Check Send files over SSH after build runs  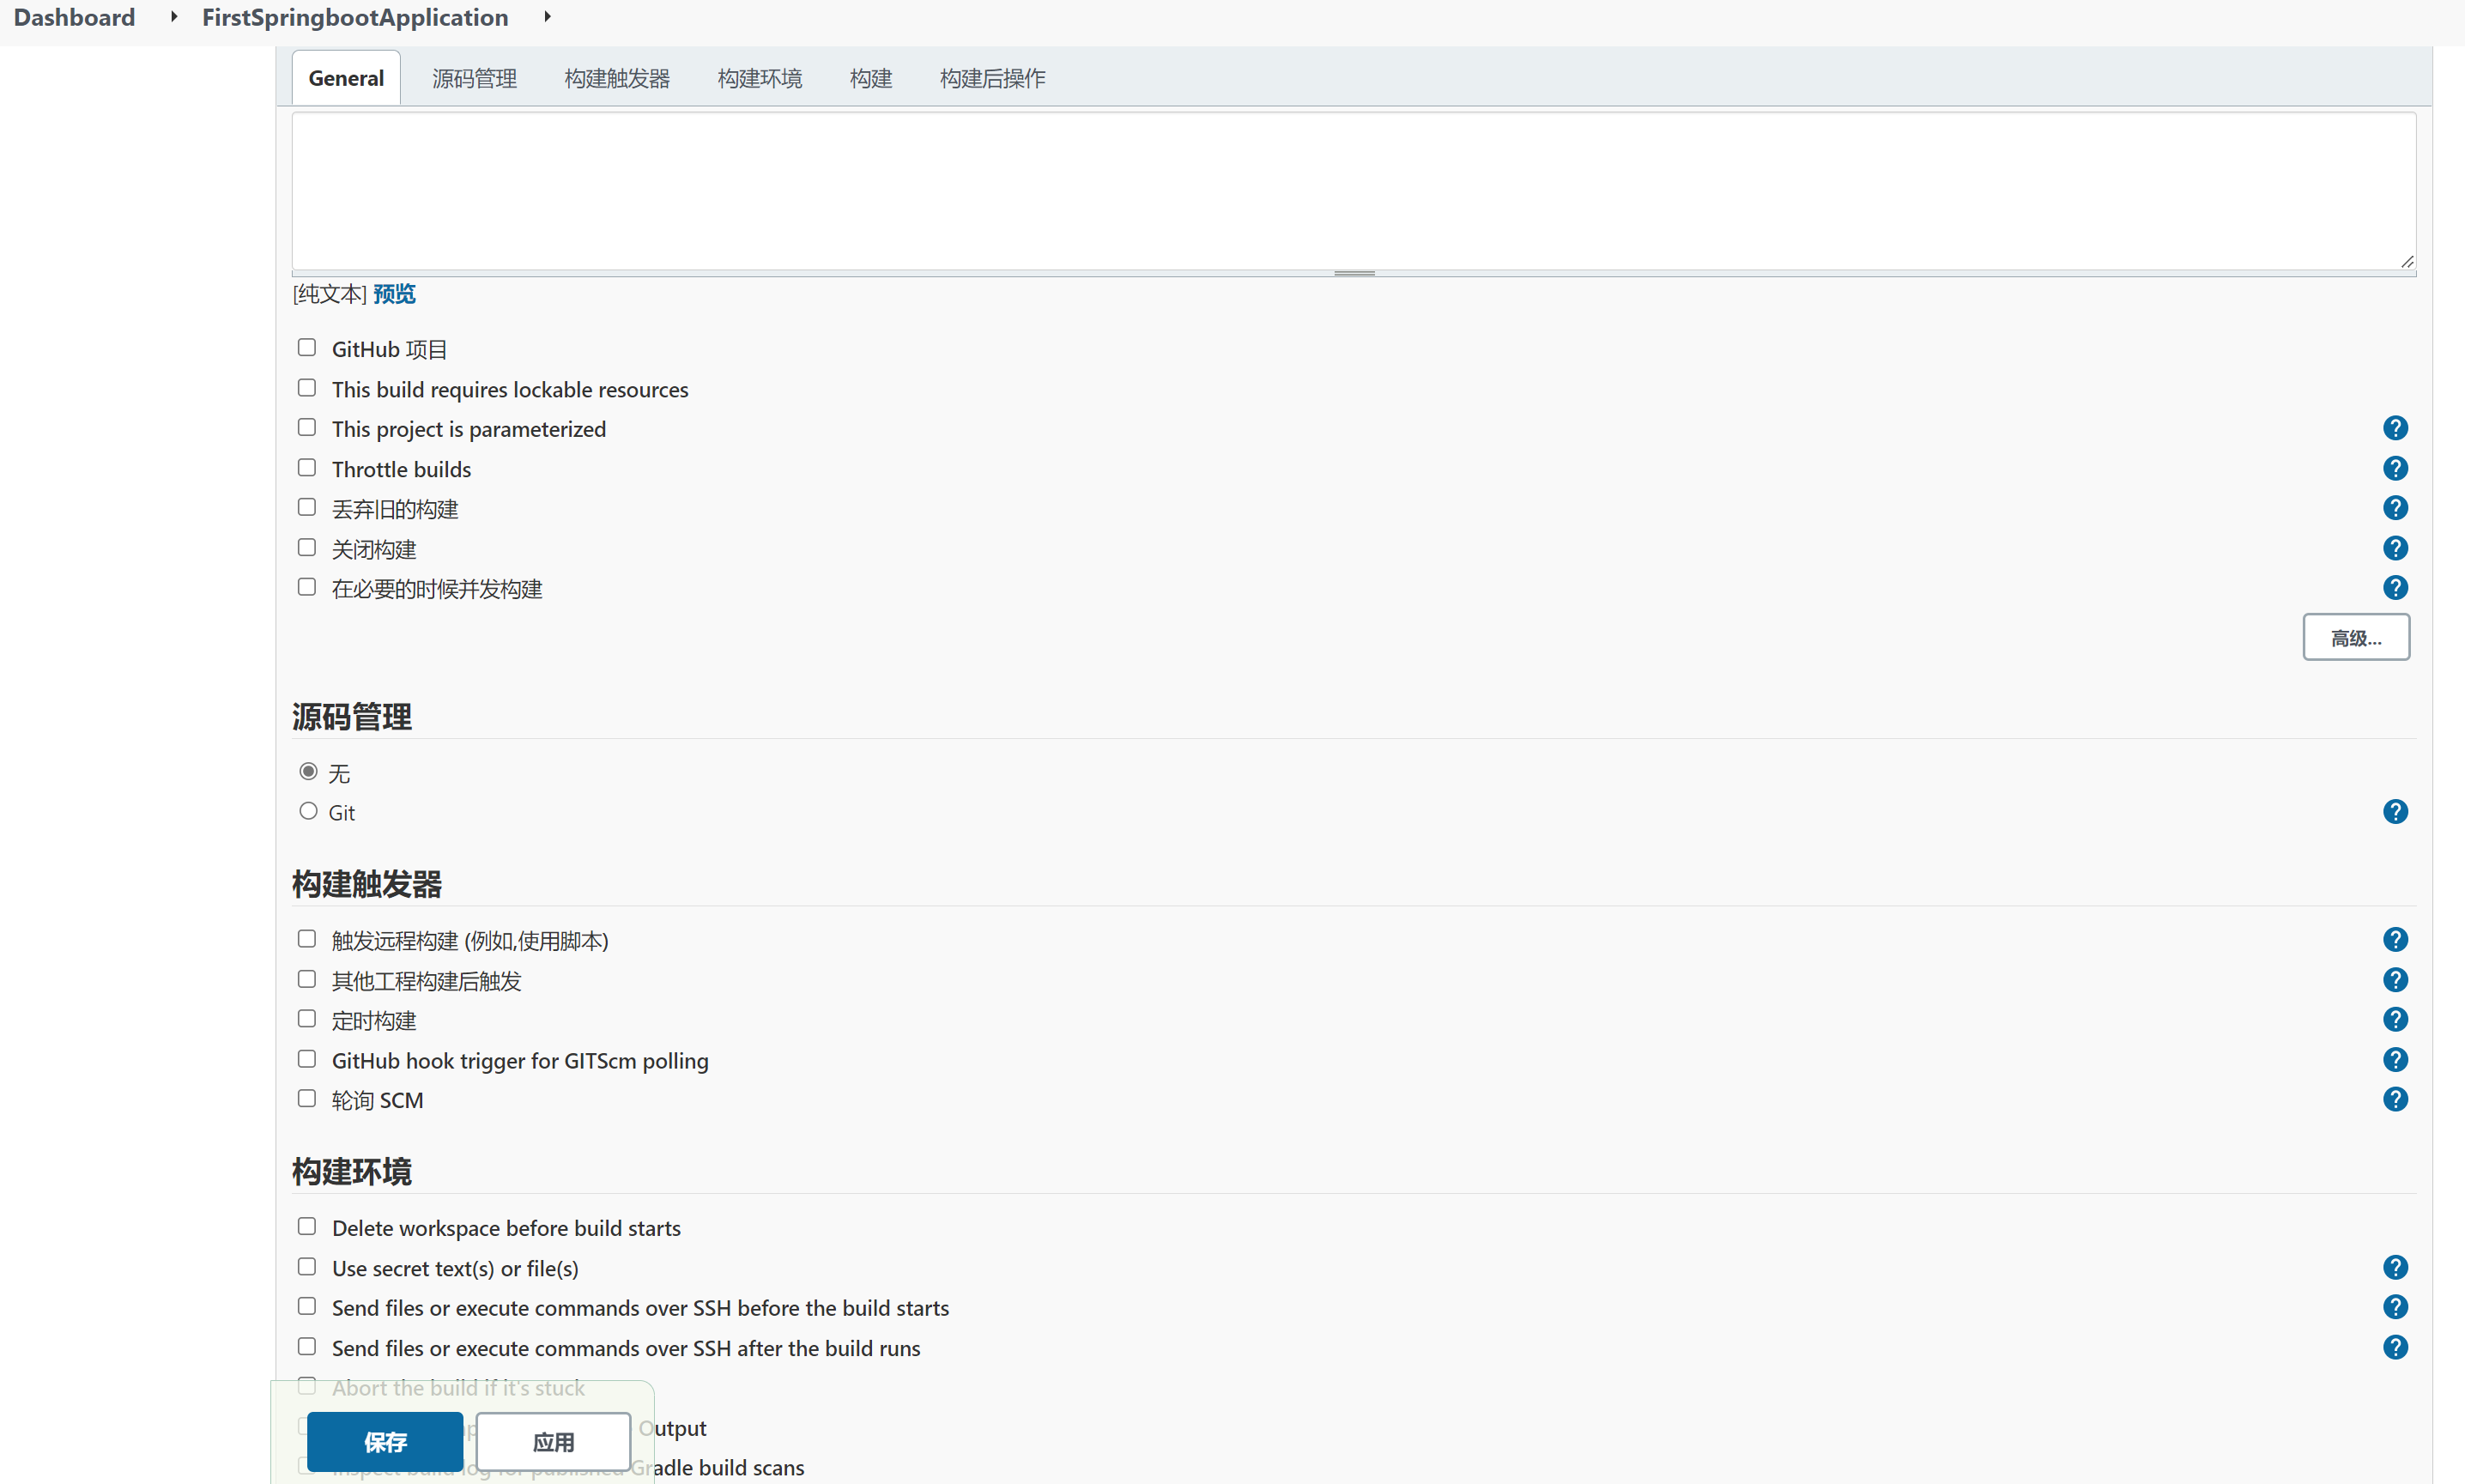point(307,1346)
